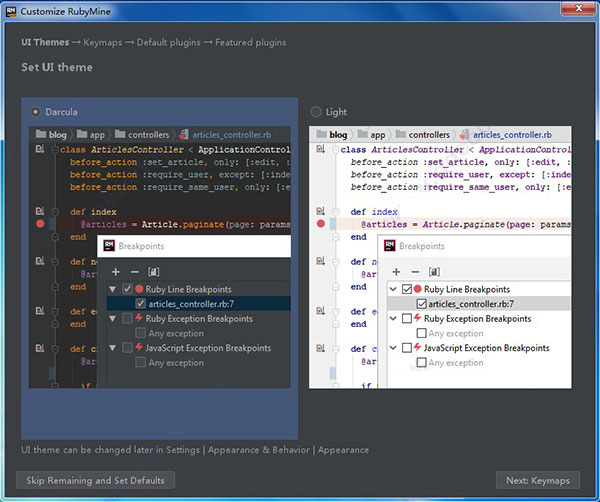Click the plus icon in Darcula preview
Image resolution: width=600 pixels, height=502 pixels.
pyautogui.click(x=116, y=272)
